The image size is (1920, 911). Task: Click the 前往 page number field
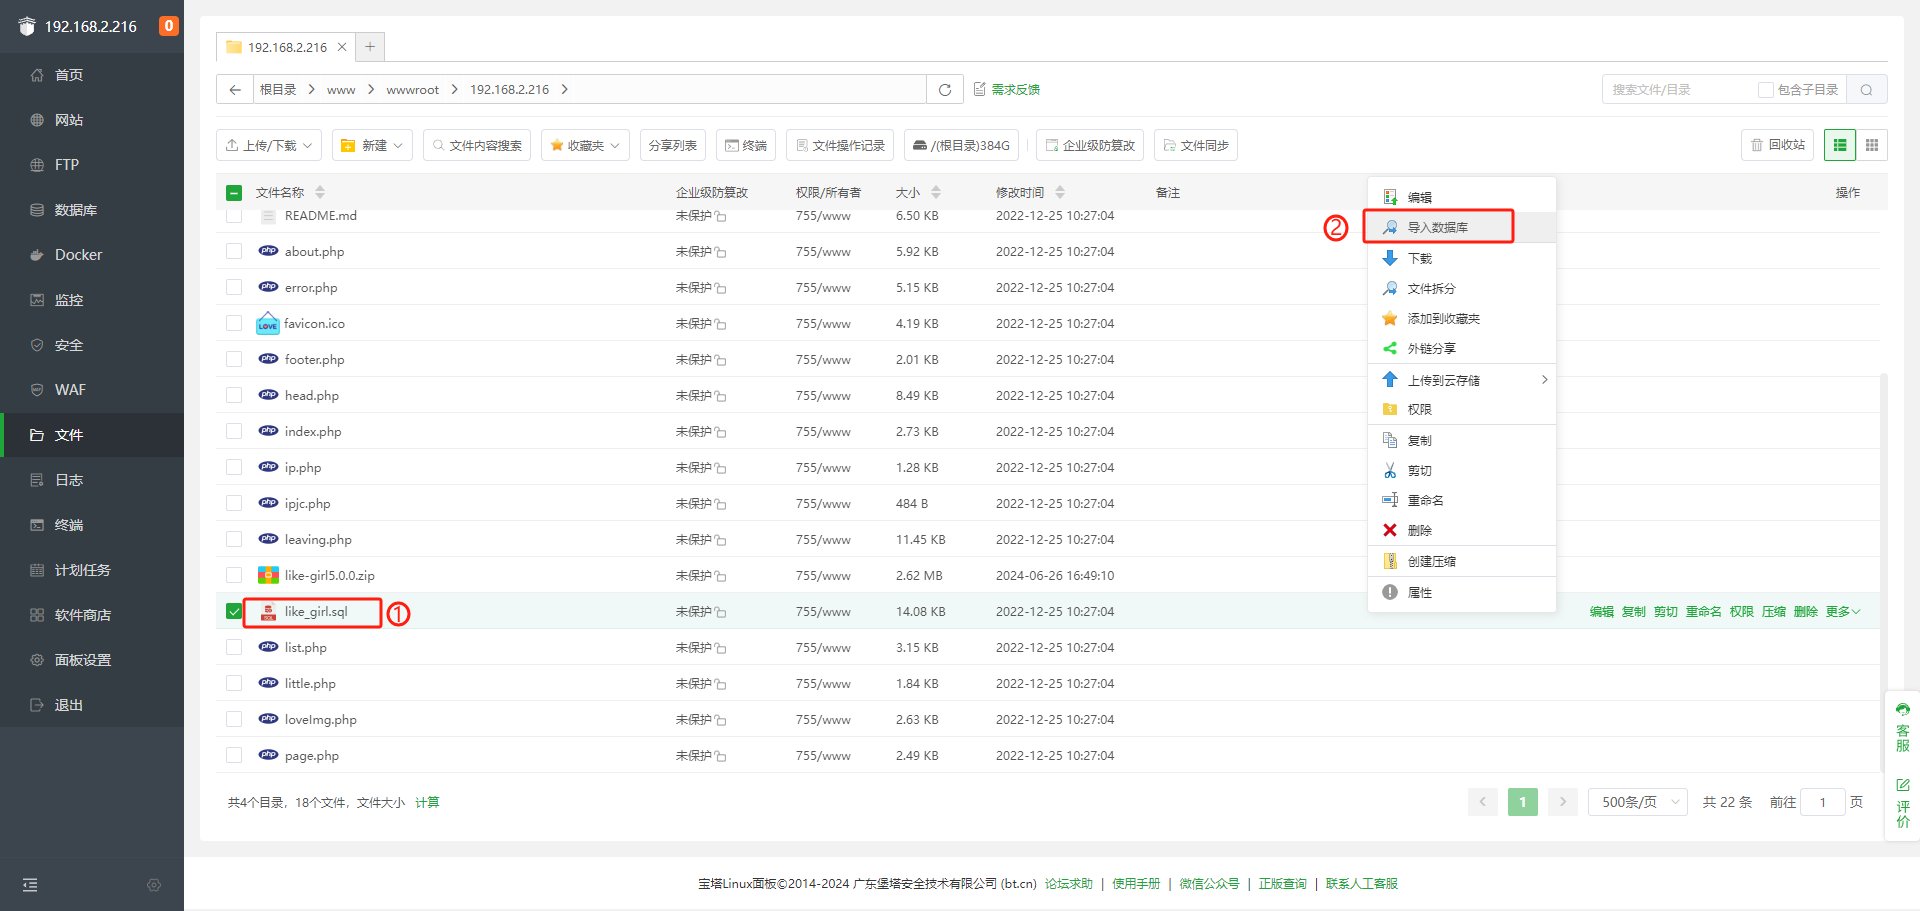pyautogui.click(x=1823, y=802)
